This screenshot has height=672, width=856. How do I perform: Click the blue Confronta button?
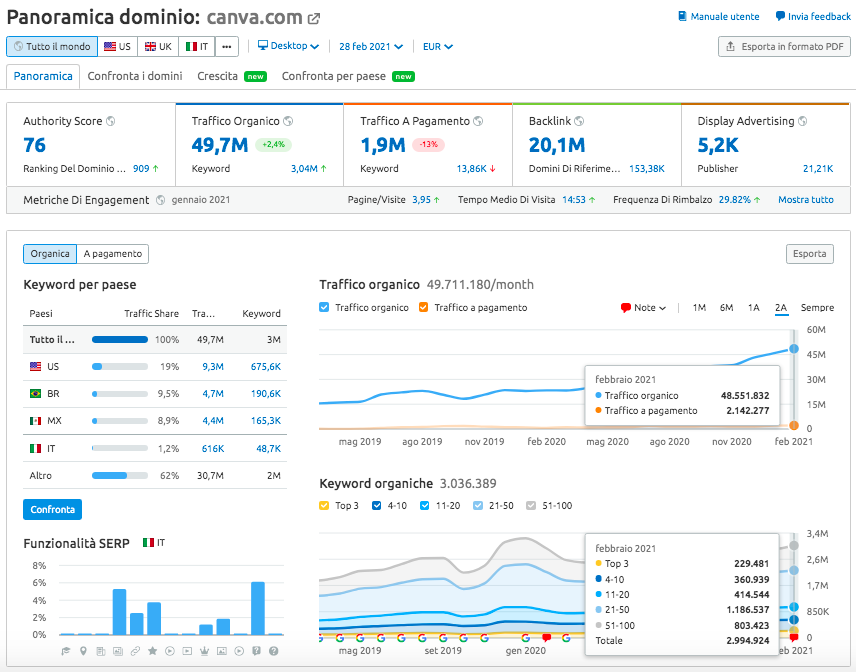pyautogui.click(x=52, y=509)
